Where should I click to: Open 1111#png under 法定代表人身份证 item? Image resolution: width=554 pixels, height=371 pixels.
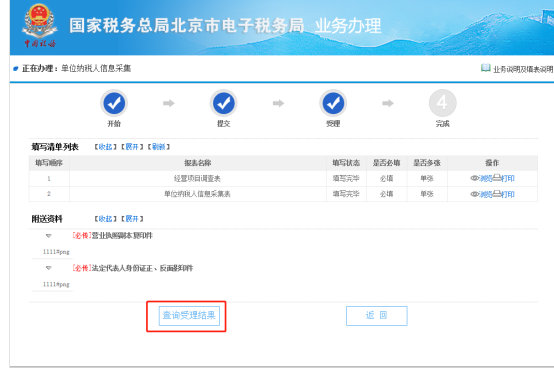56,284
